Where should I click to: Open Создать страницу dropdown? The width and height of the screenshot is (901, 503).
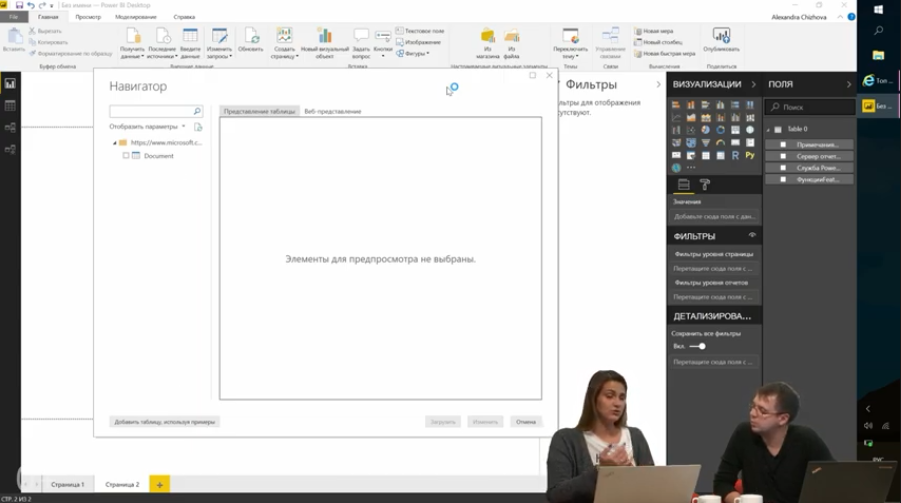click(284, 44)
